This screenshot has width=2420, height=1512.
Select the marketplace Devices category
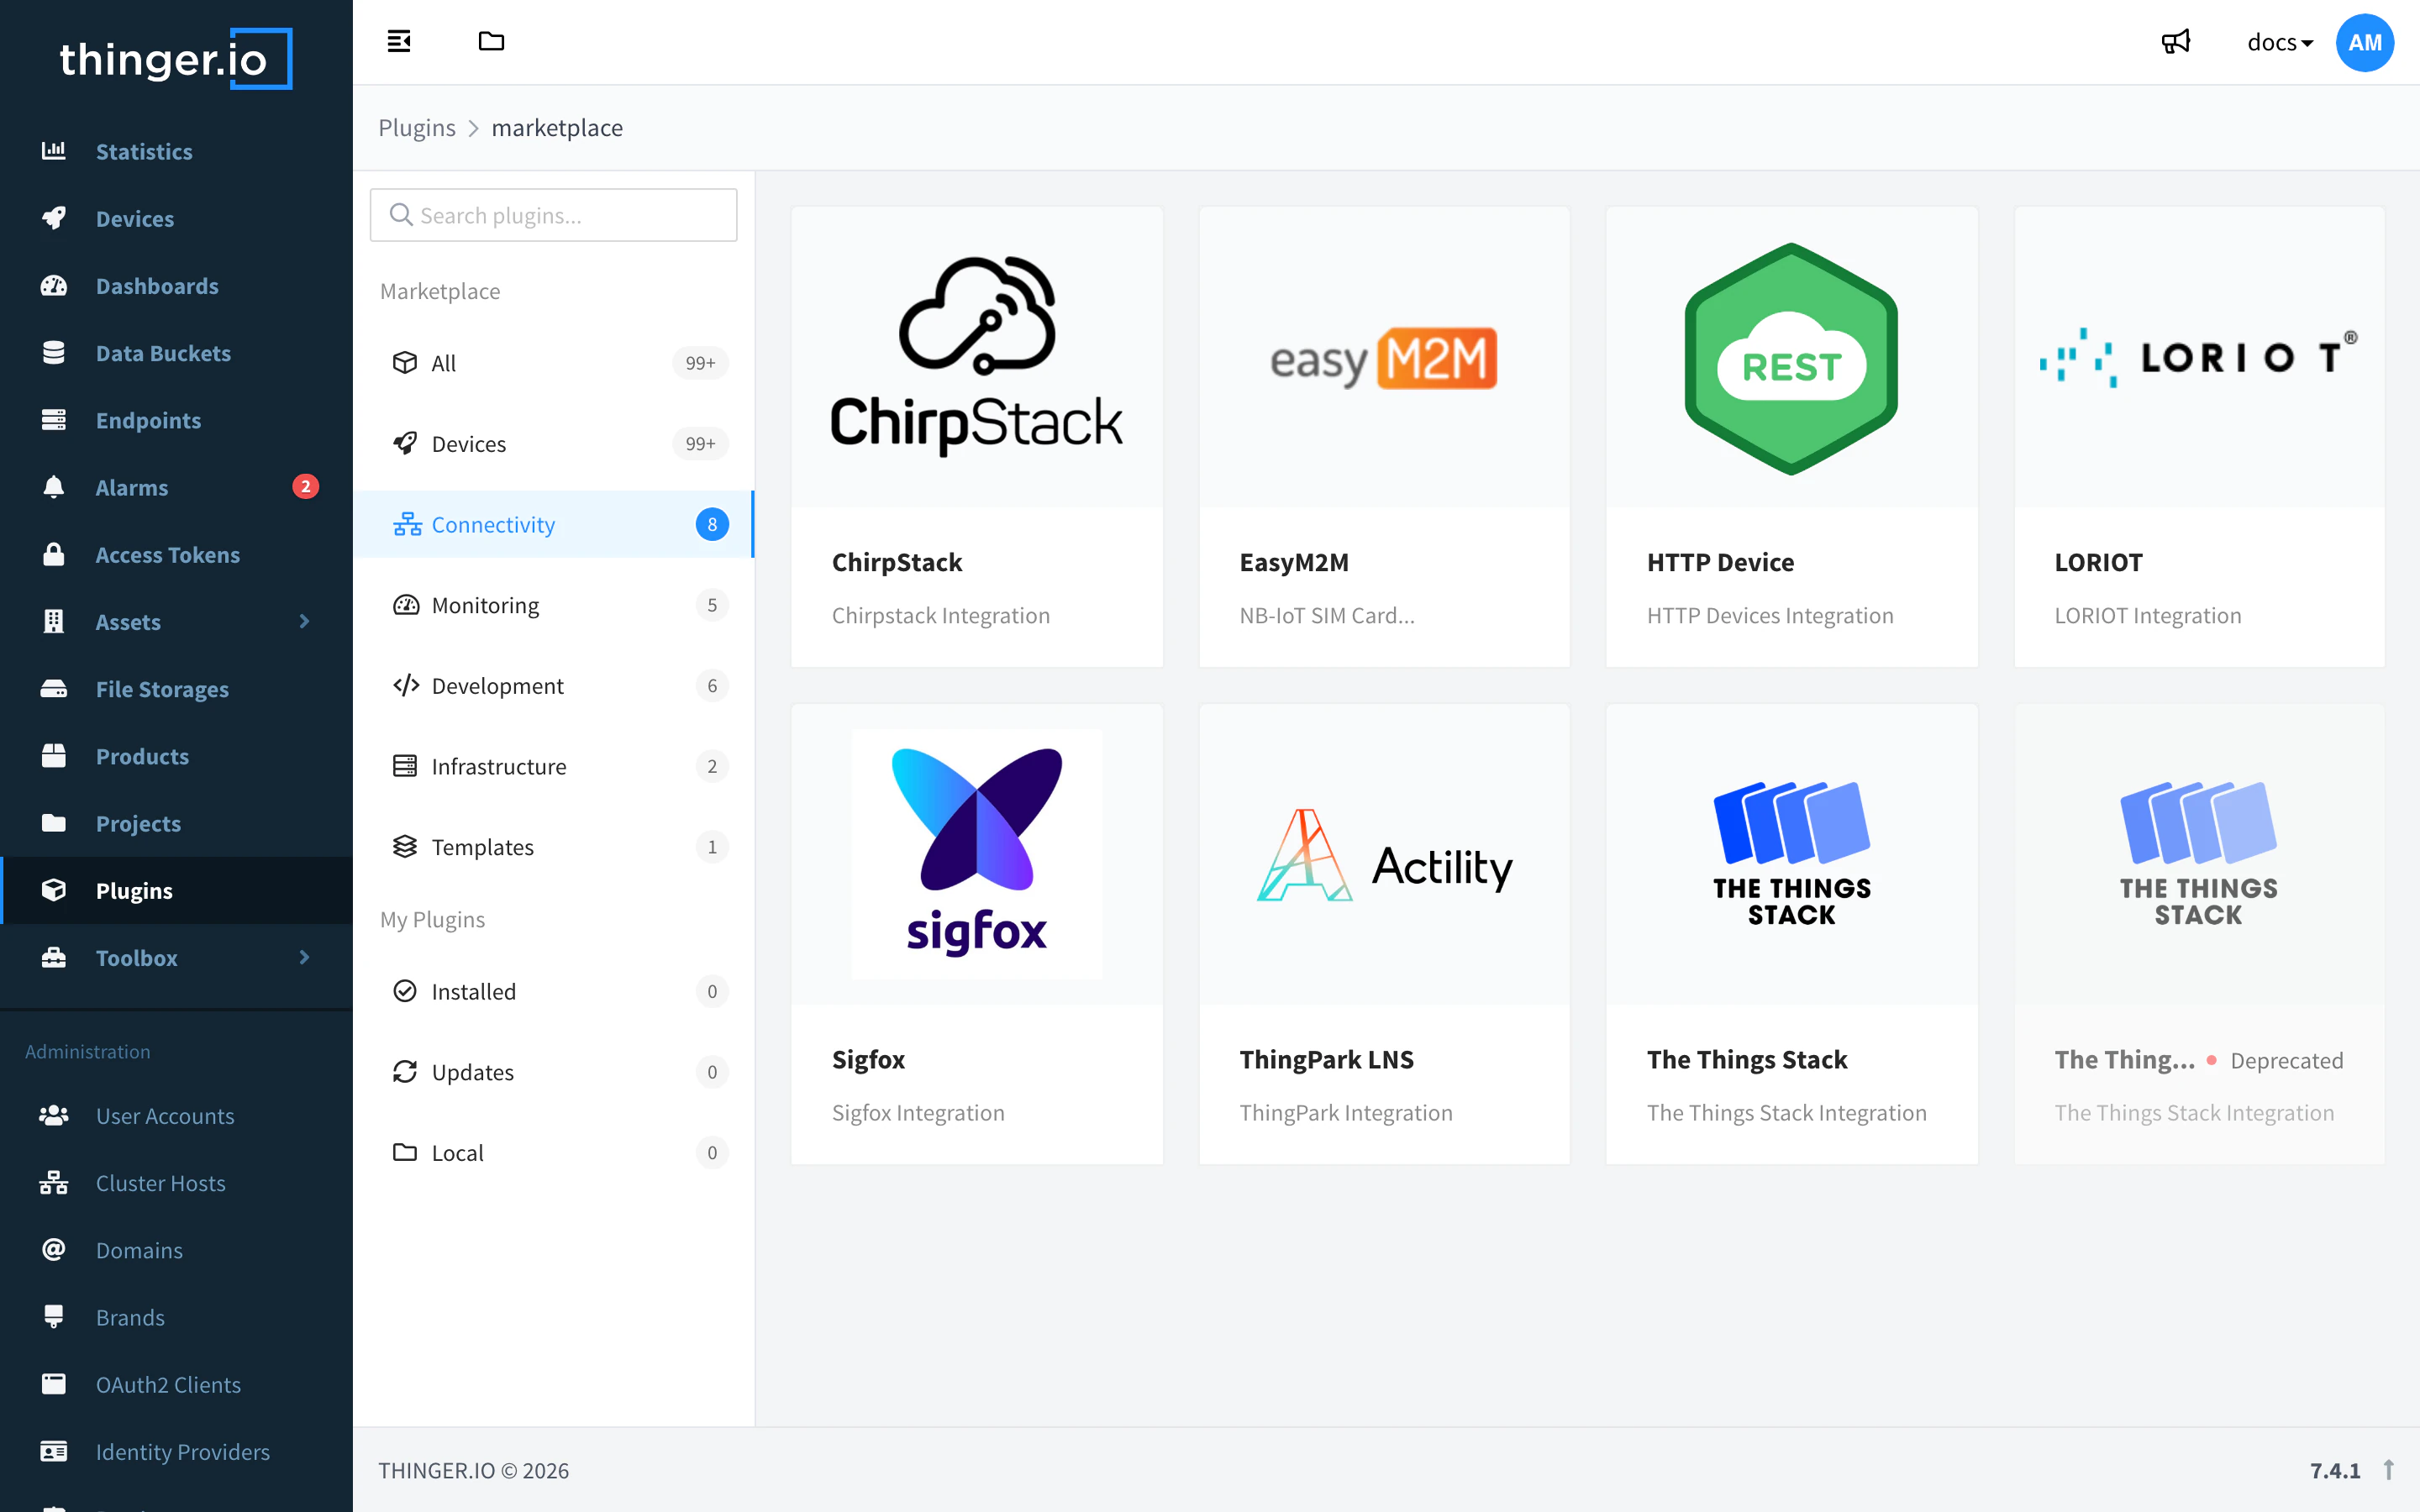[554, 443]
